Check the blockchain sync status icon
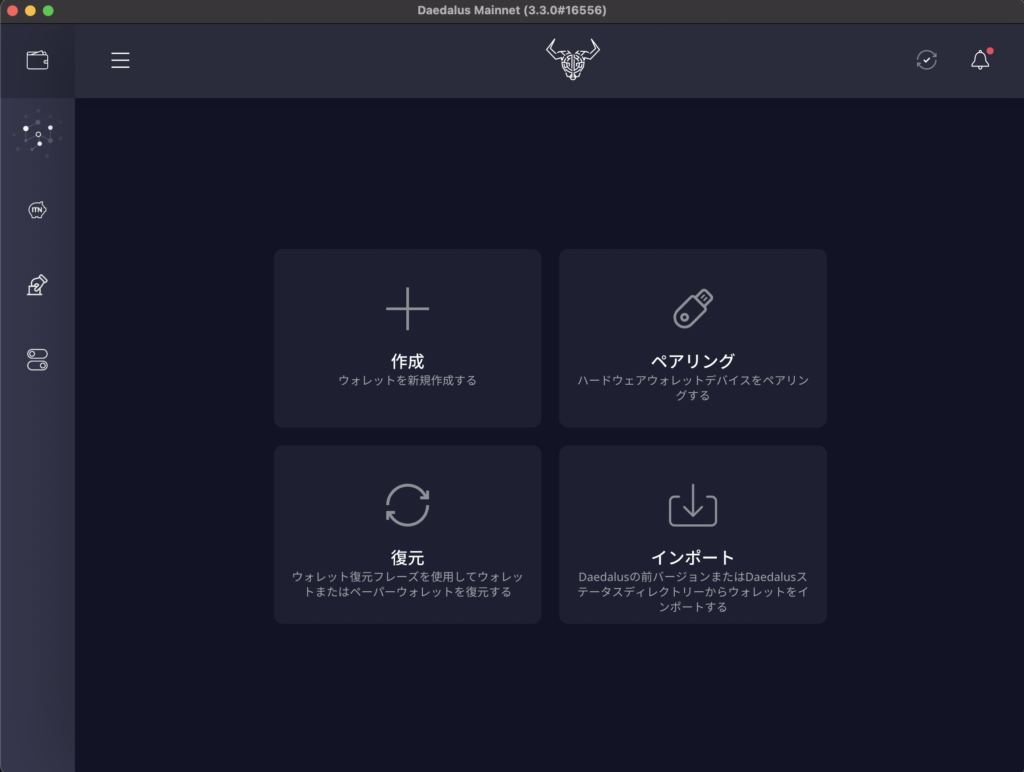Screen dimensions: 1024x772 (x=926, y=60)
